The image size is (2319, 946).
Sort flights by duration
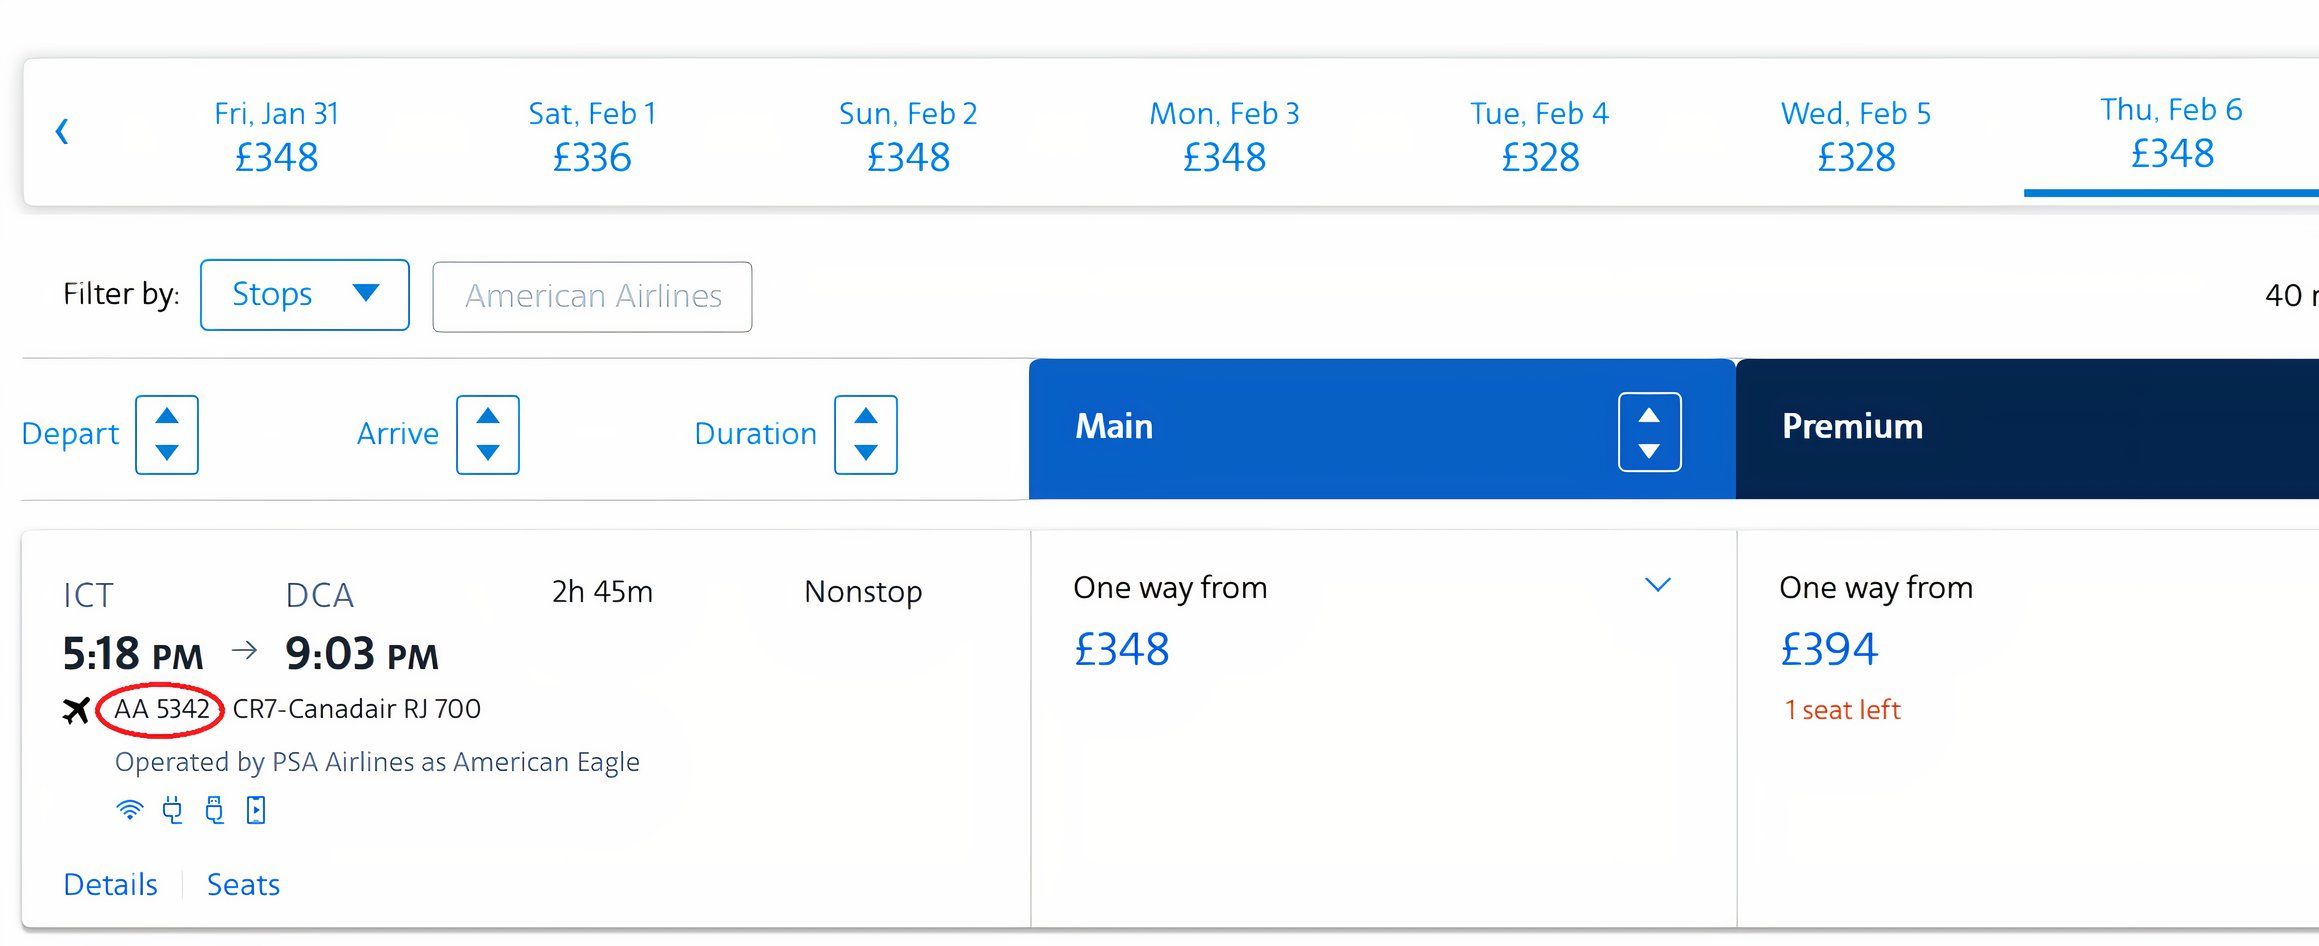(866, 435)
